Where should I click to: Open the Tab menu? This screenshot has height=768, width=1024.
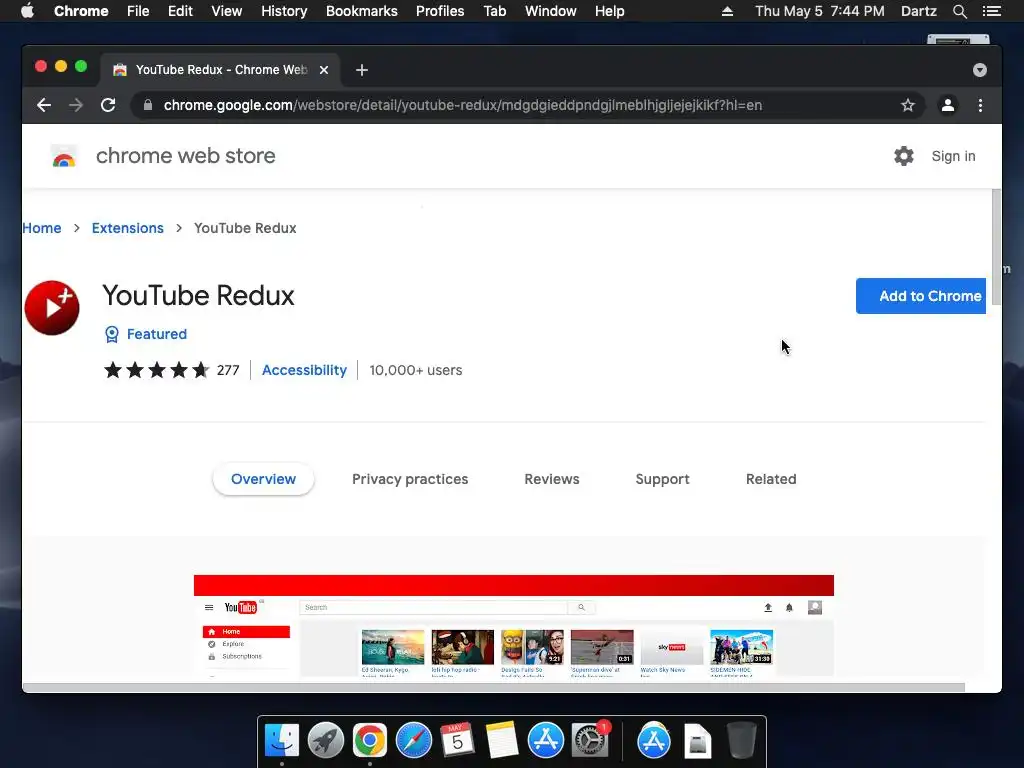[494, 11]
